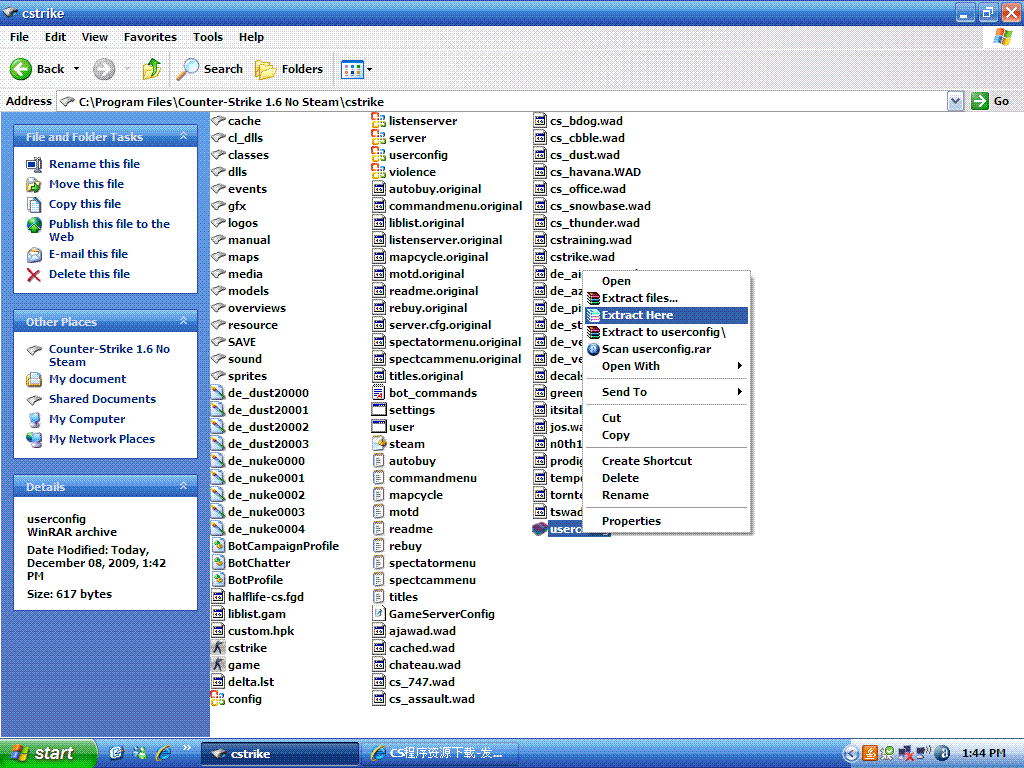Collapse the Other Places panel
This screenshot has height=768, width=1024.
[x=183, y=322]
